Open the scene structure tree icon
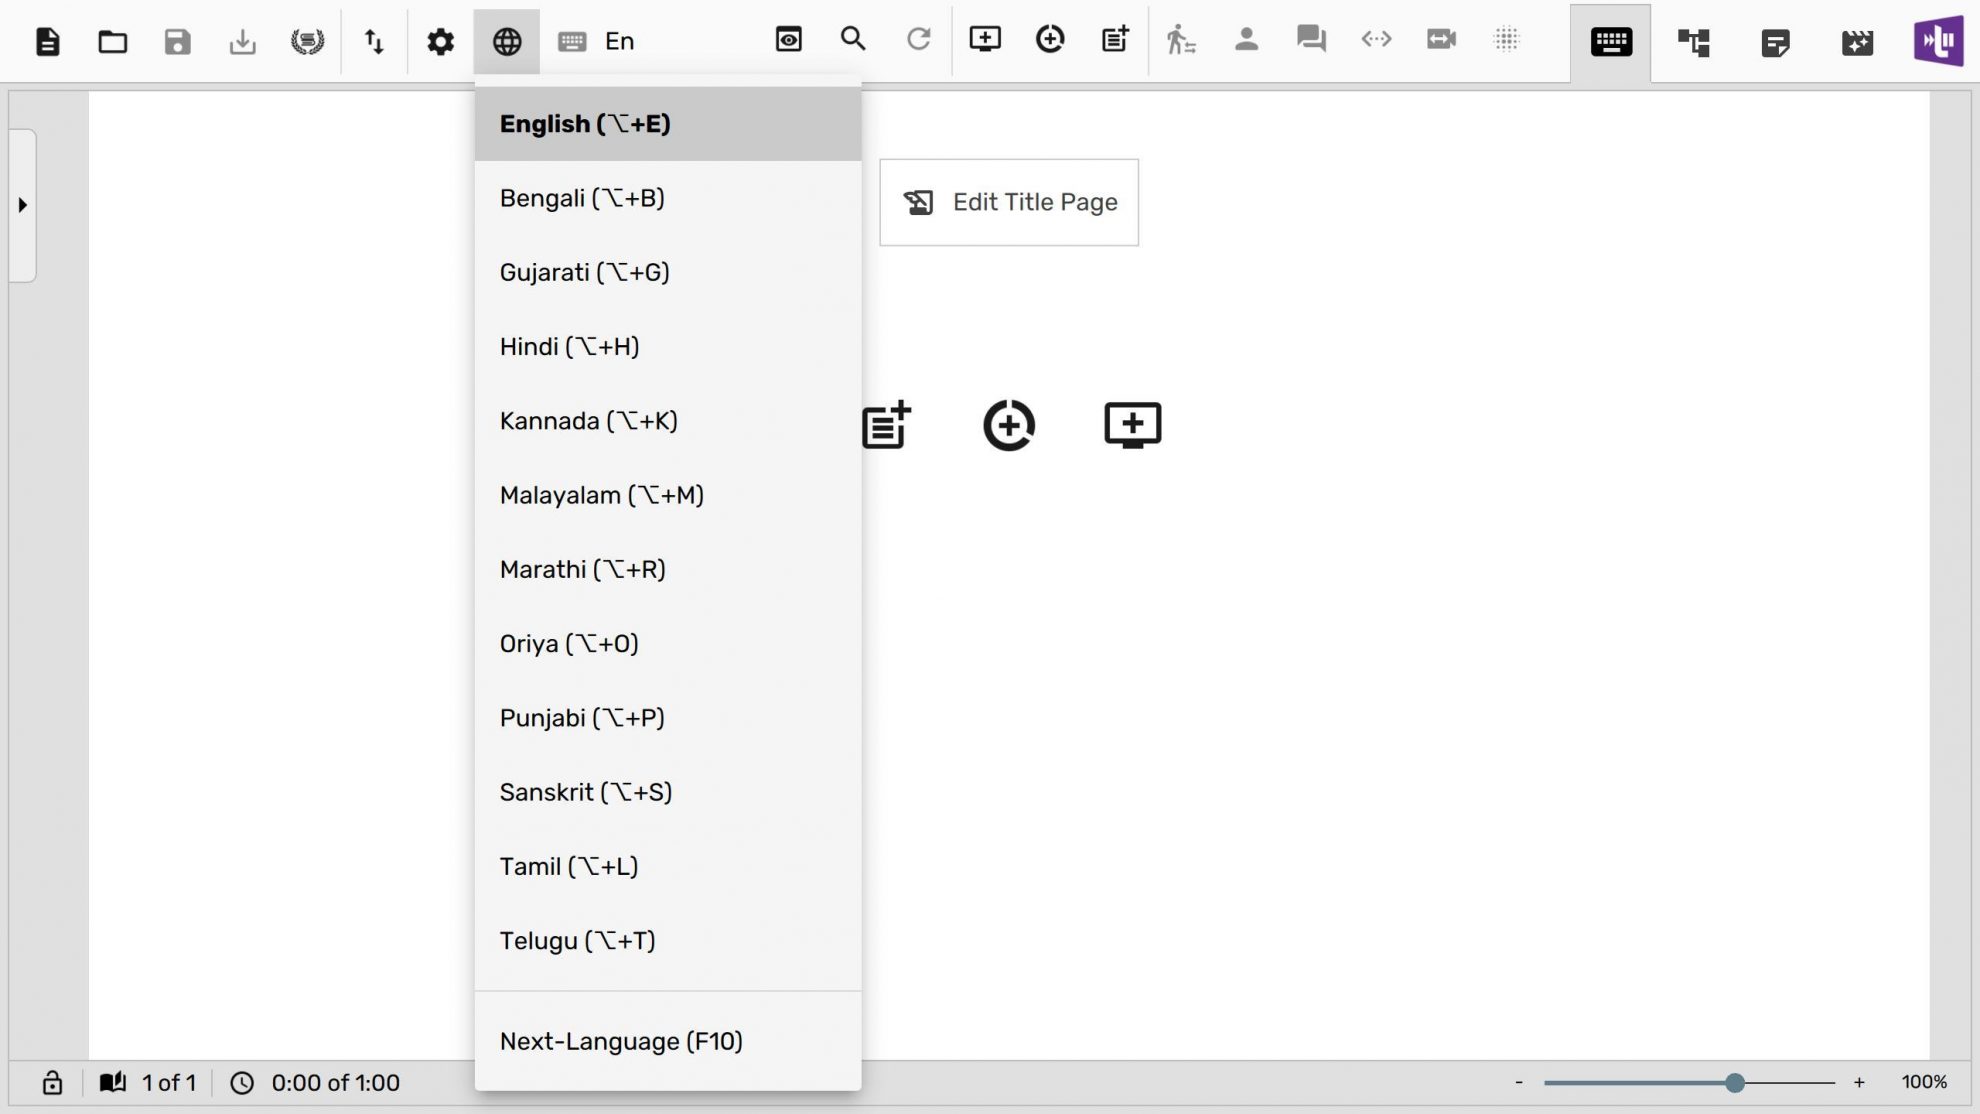Image resolution: width=1980 pixels, height=1114 pixels. [x=1693, y=42]
